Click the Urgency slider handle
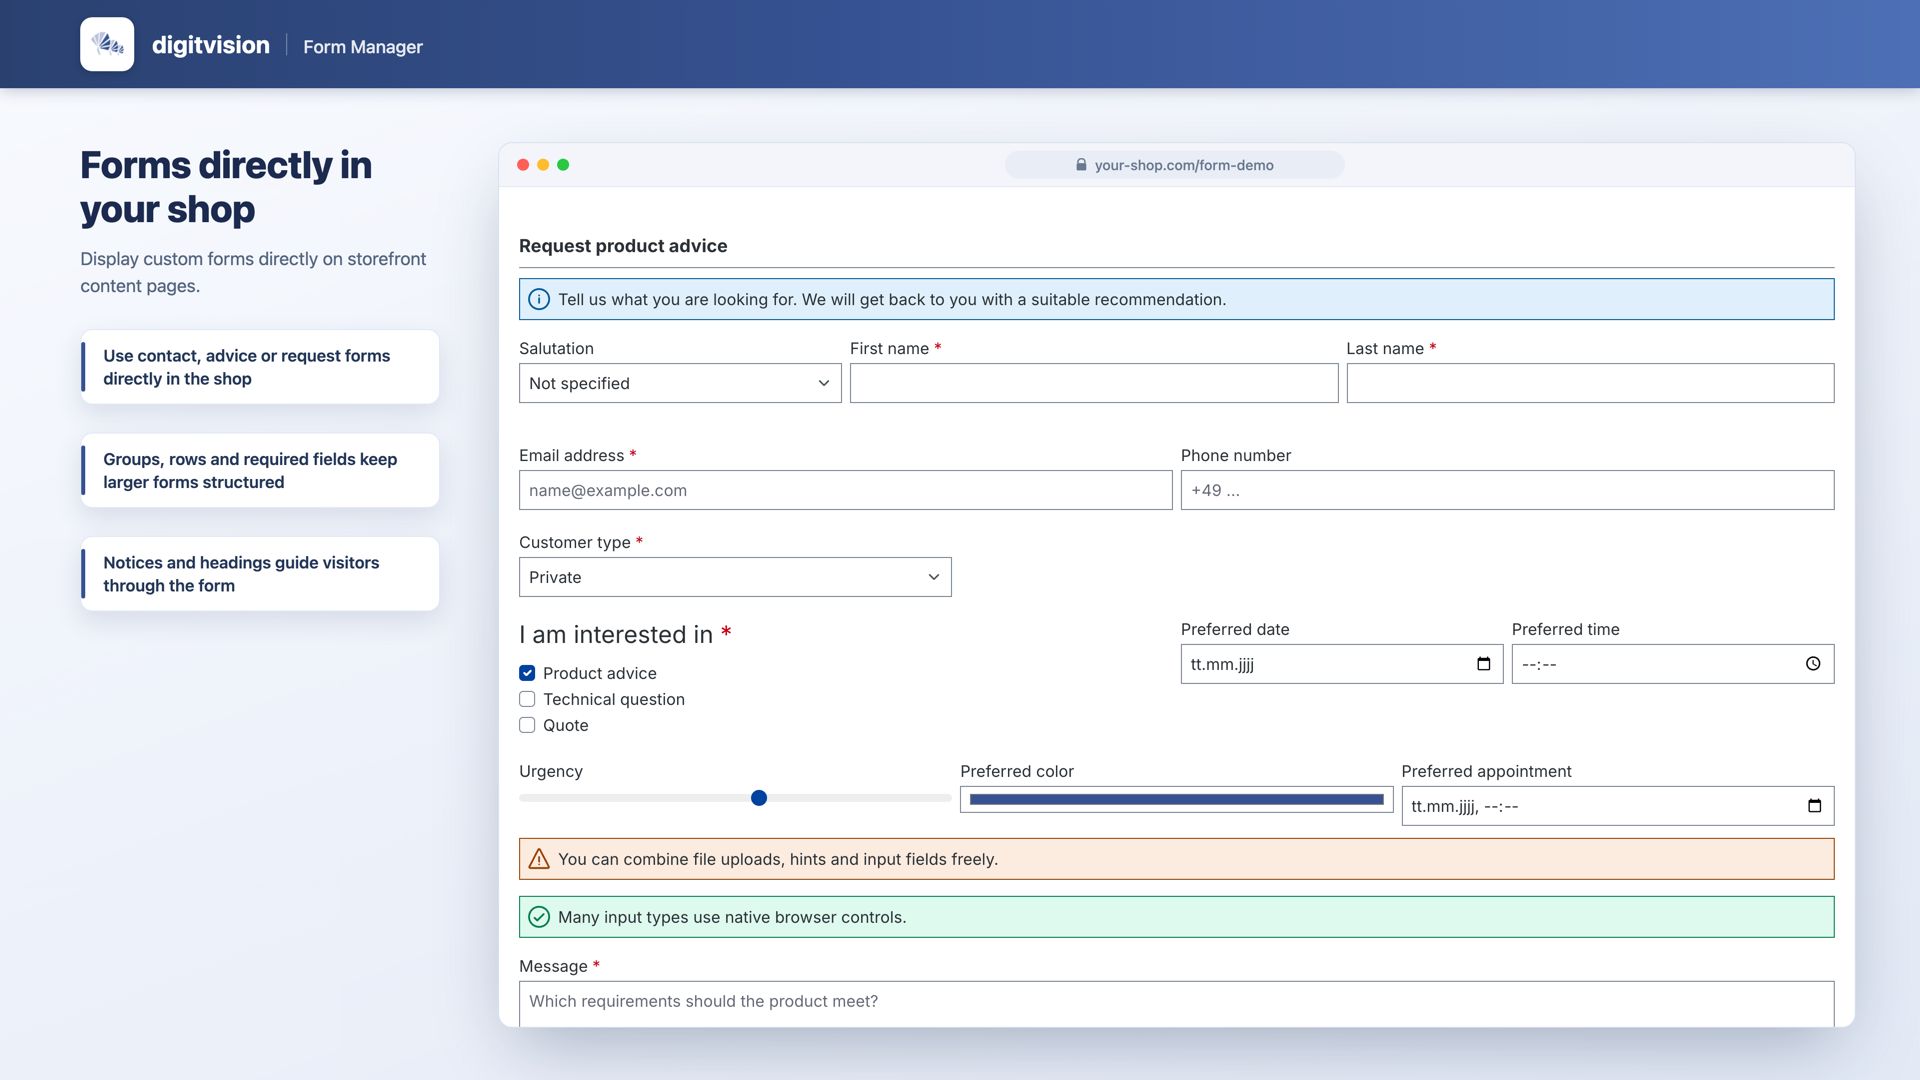The image size is (1920, 1080). [759, 798]
